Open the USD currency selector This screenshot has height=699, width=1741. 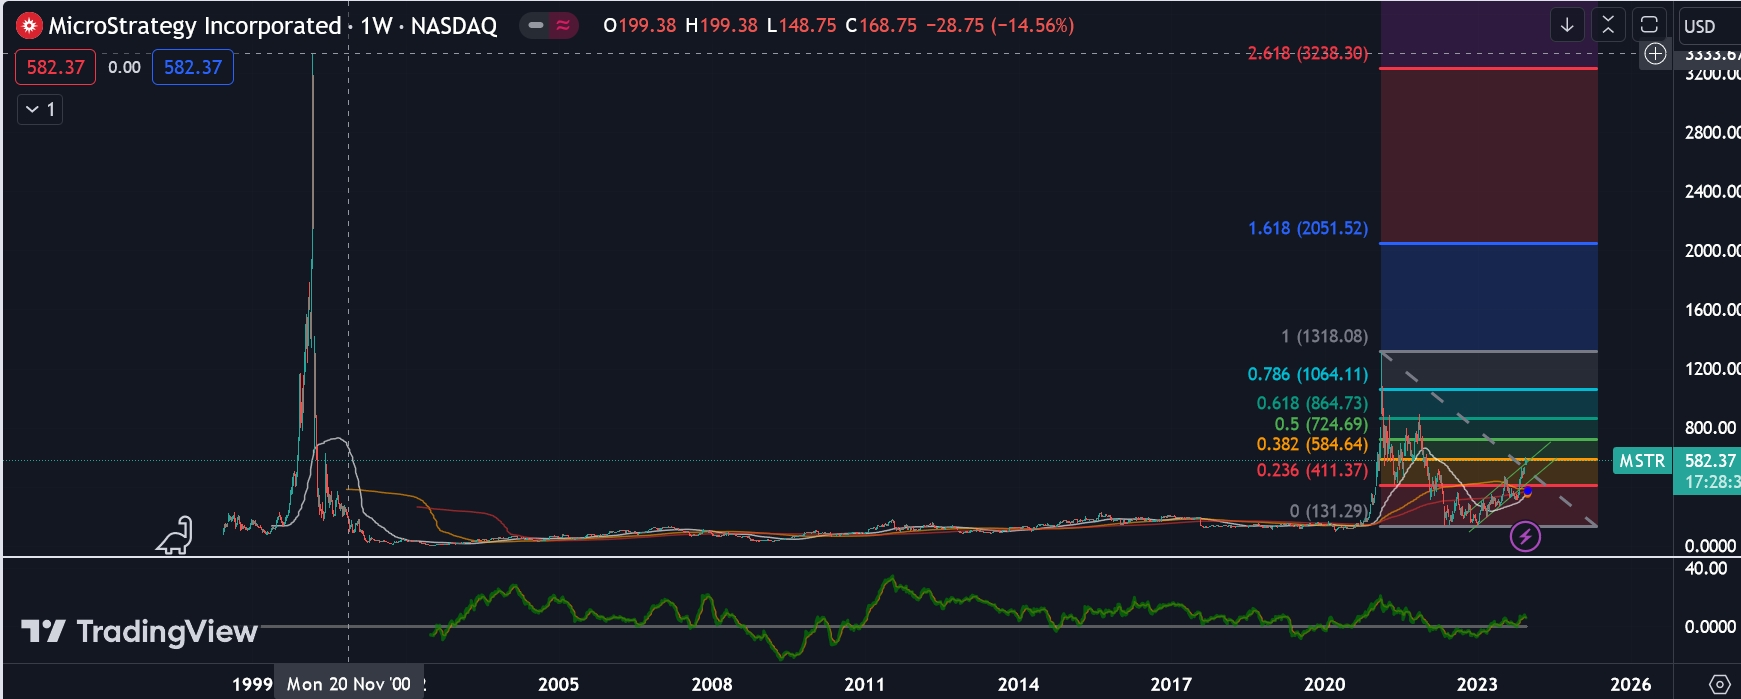pos(1700,26)
